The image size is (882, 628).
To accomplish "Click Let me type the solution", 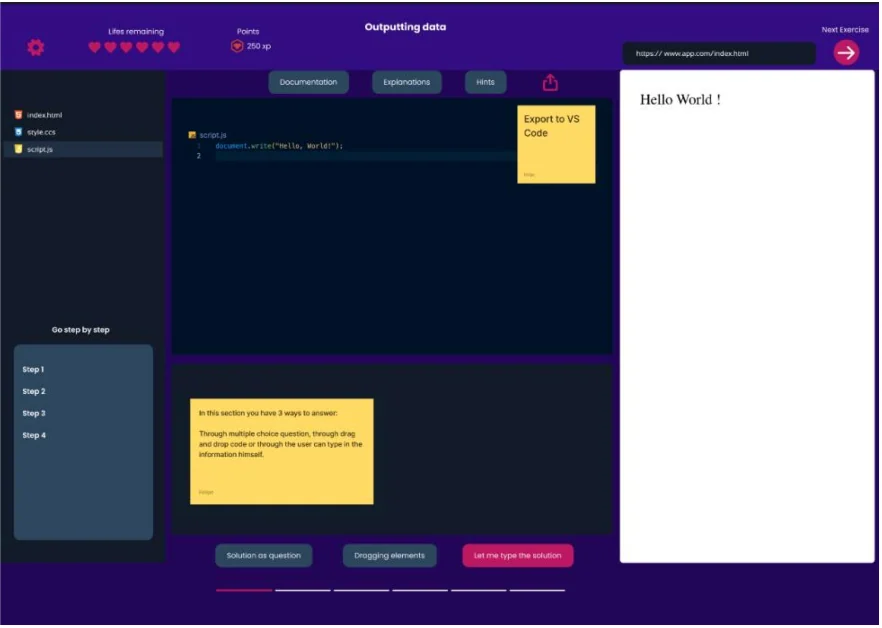I will coord(518,555).
